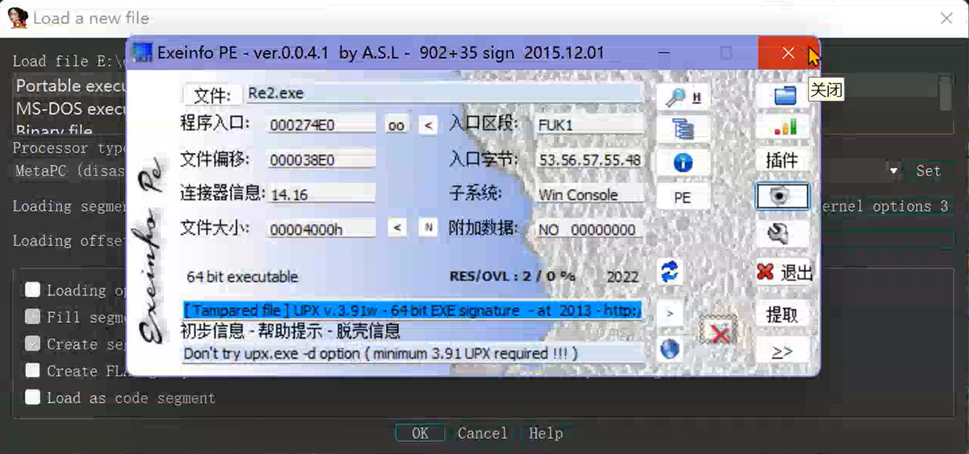Click the < button beside entry point
Image resolution: width=969 pixels, height=454 pixels.
coord(428,125)
